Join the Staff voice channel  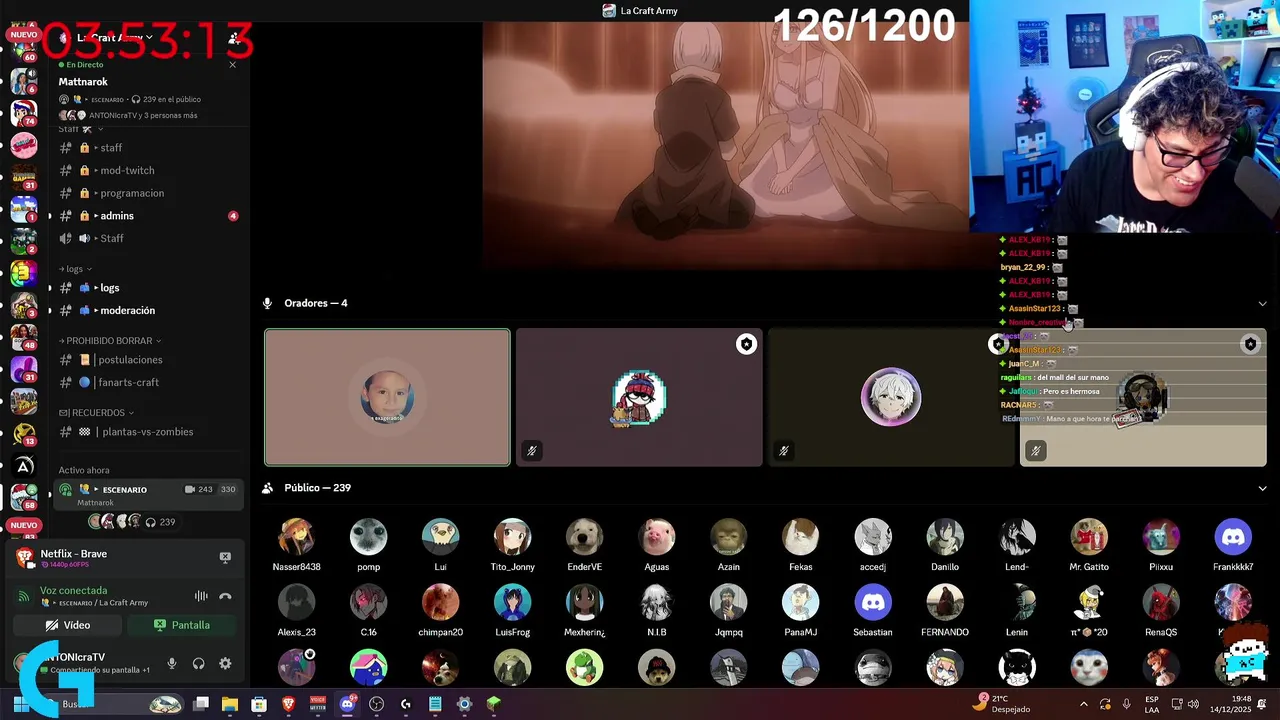(x=148, y=238)
